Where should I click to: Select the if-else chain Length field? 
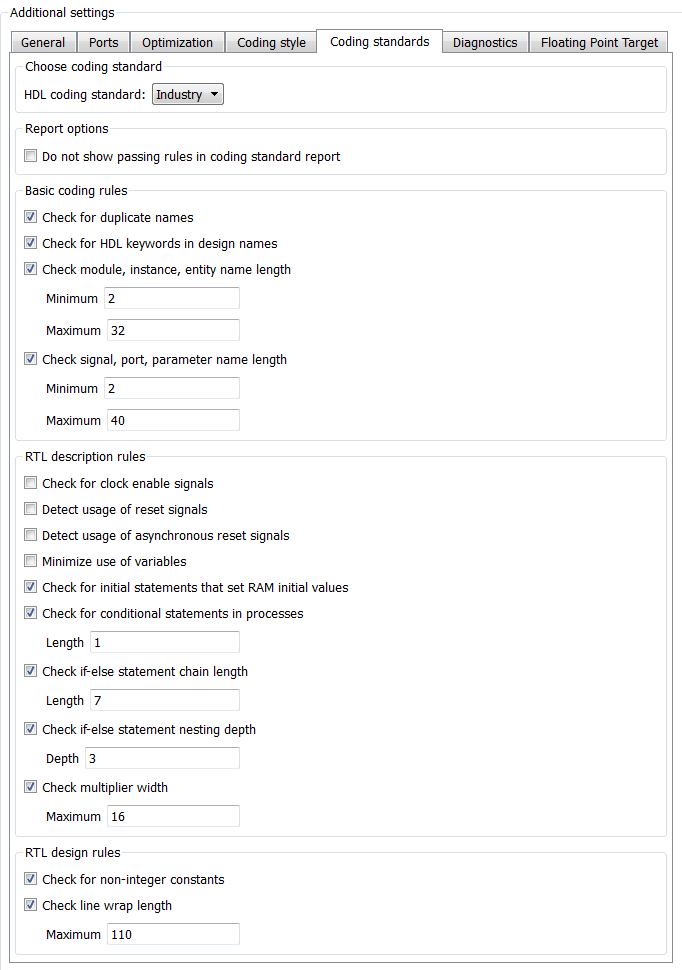coord(164,701)
